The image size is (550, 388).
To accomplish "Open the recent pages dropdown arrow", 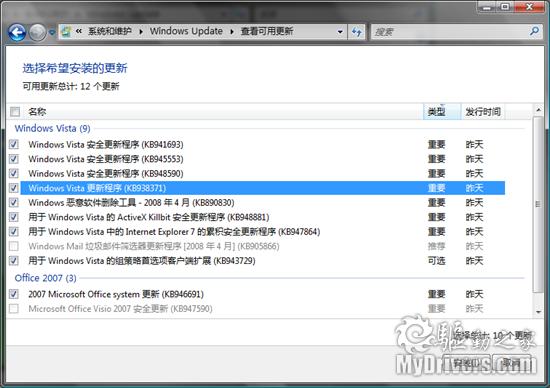I will tap(52, 33).
